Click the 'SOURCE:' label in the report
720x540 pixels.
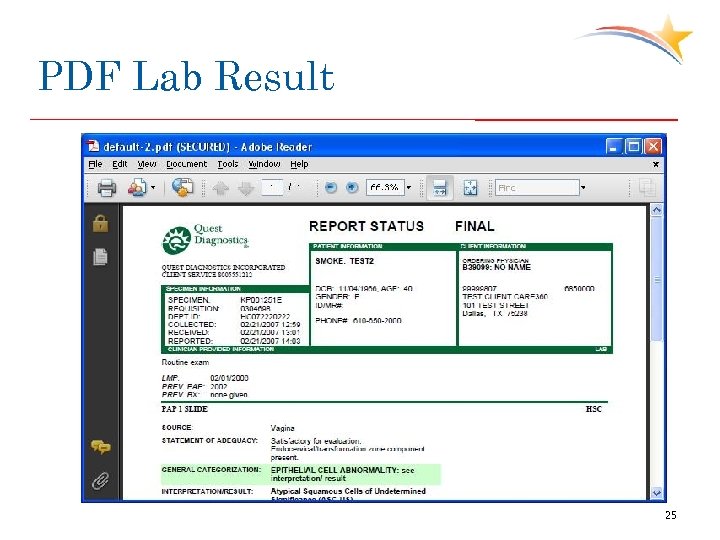pos(177,428)
